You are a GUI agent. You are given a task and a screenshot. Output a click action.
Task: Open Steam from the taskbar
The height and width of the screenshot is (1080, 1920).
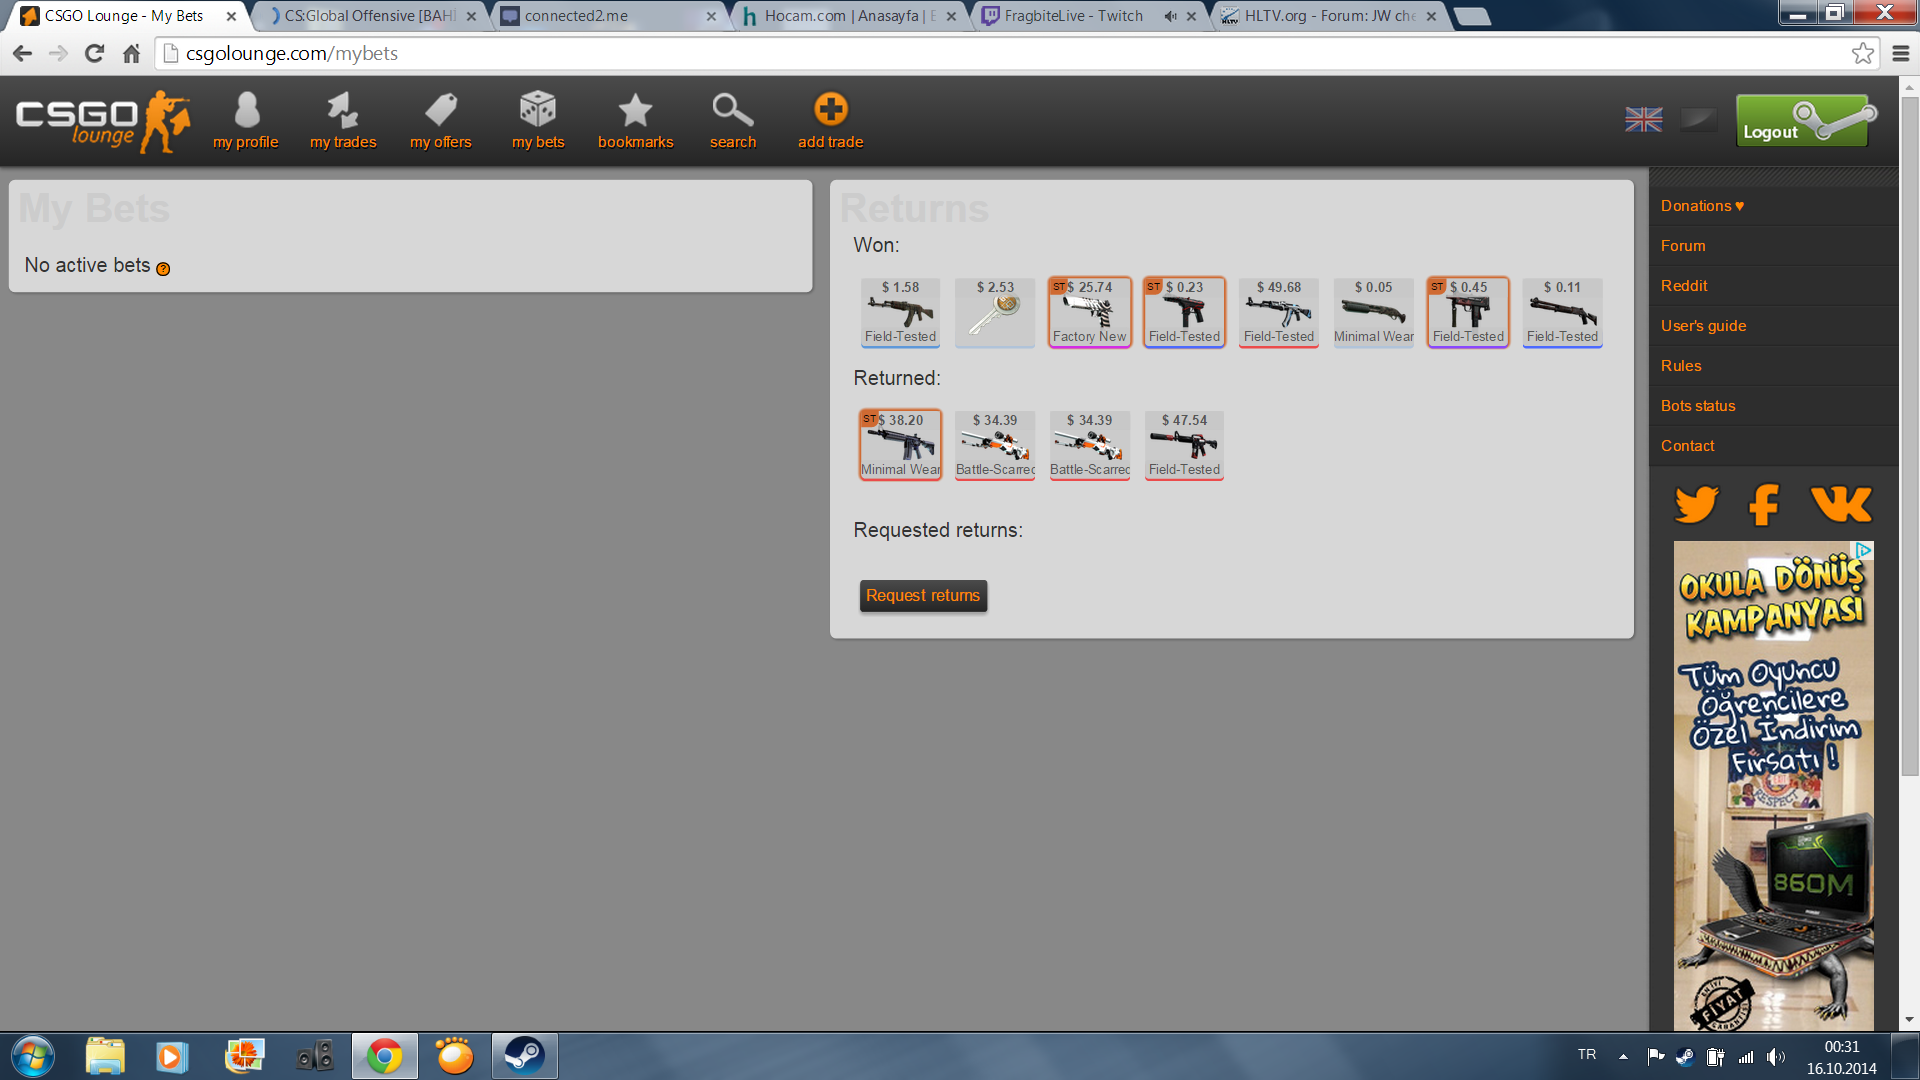tap(524, 1056)
